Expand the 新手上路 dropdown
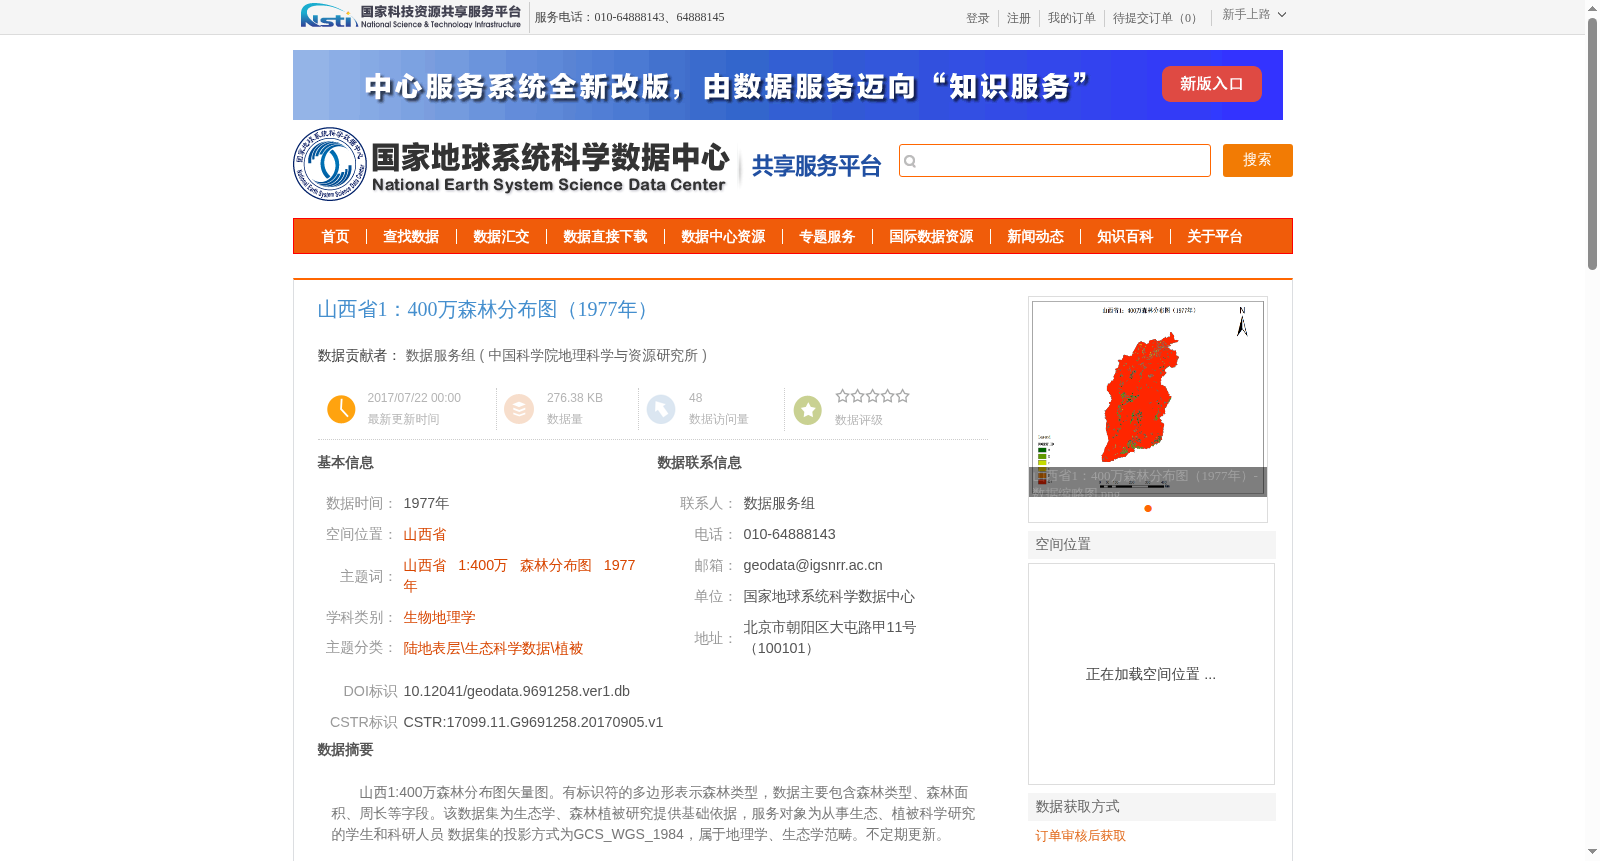1600x861 pixels. tap(1254, 15)
